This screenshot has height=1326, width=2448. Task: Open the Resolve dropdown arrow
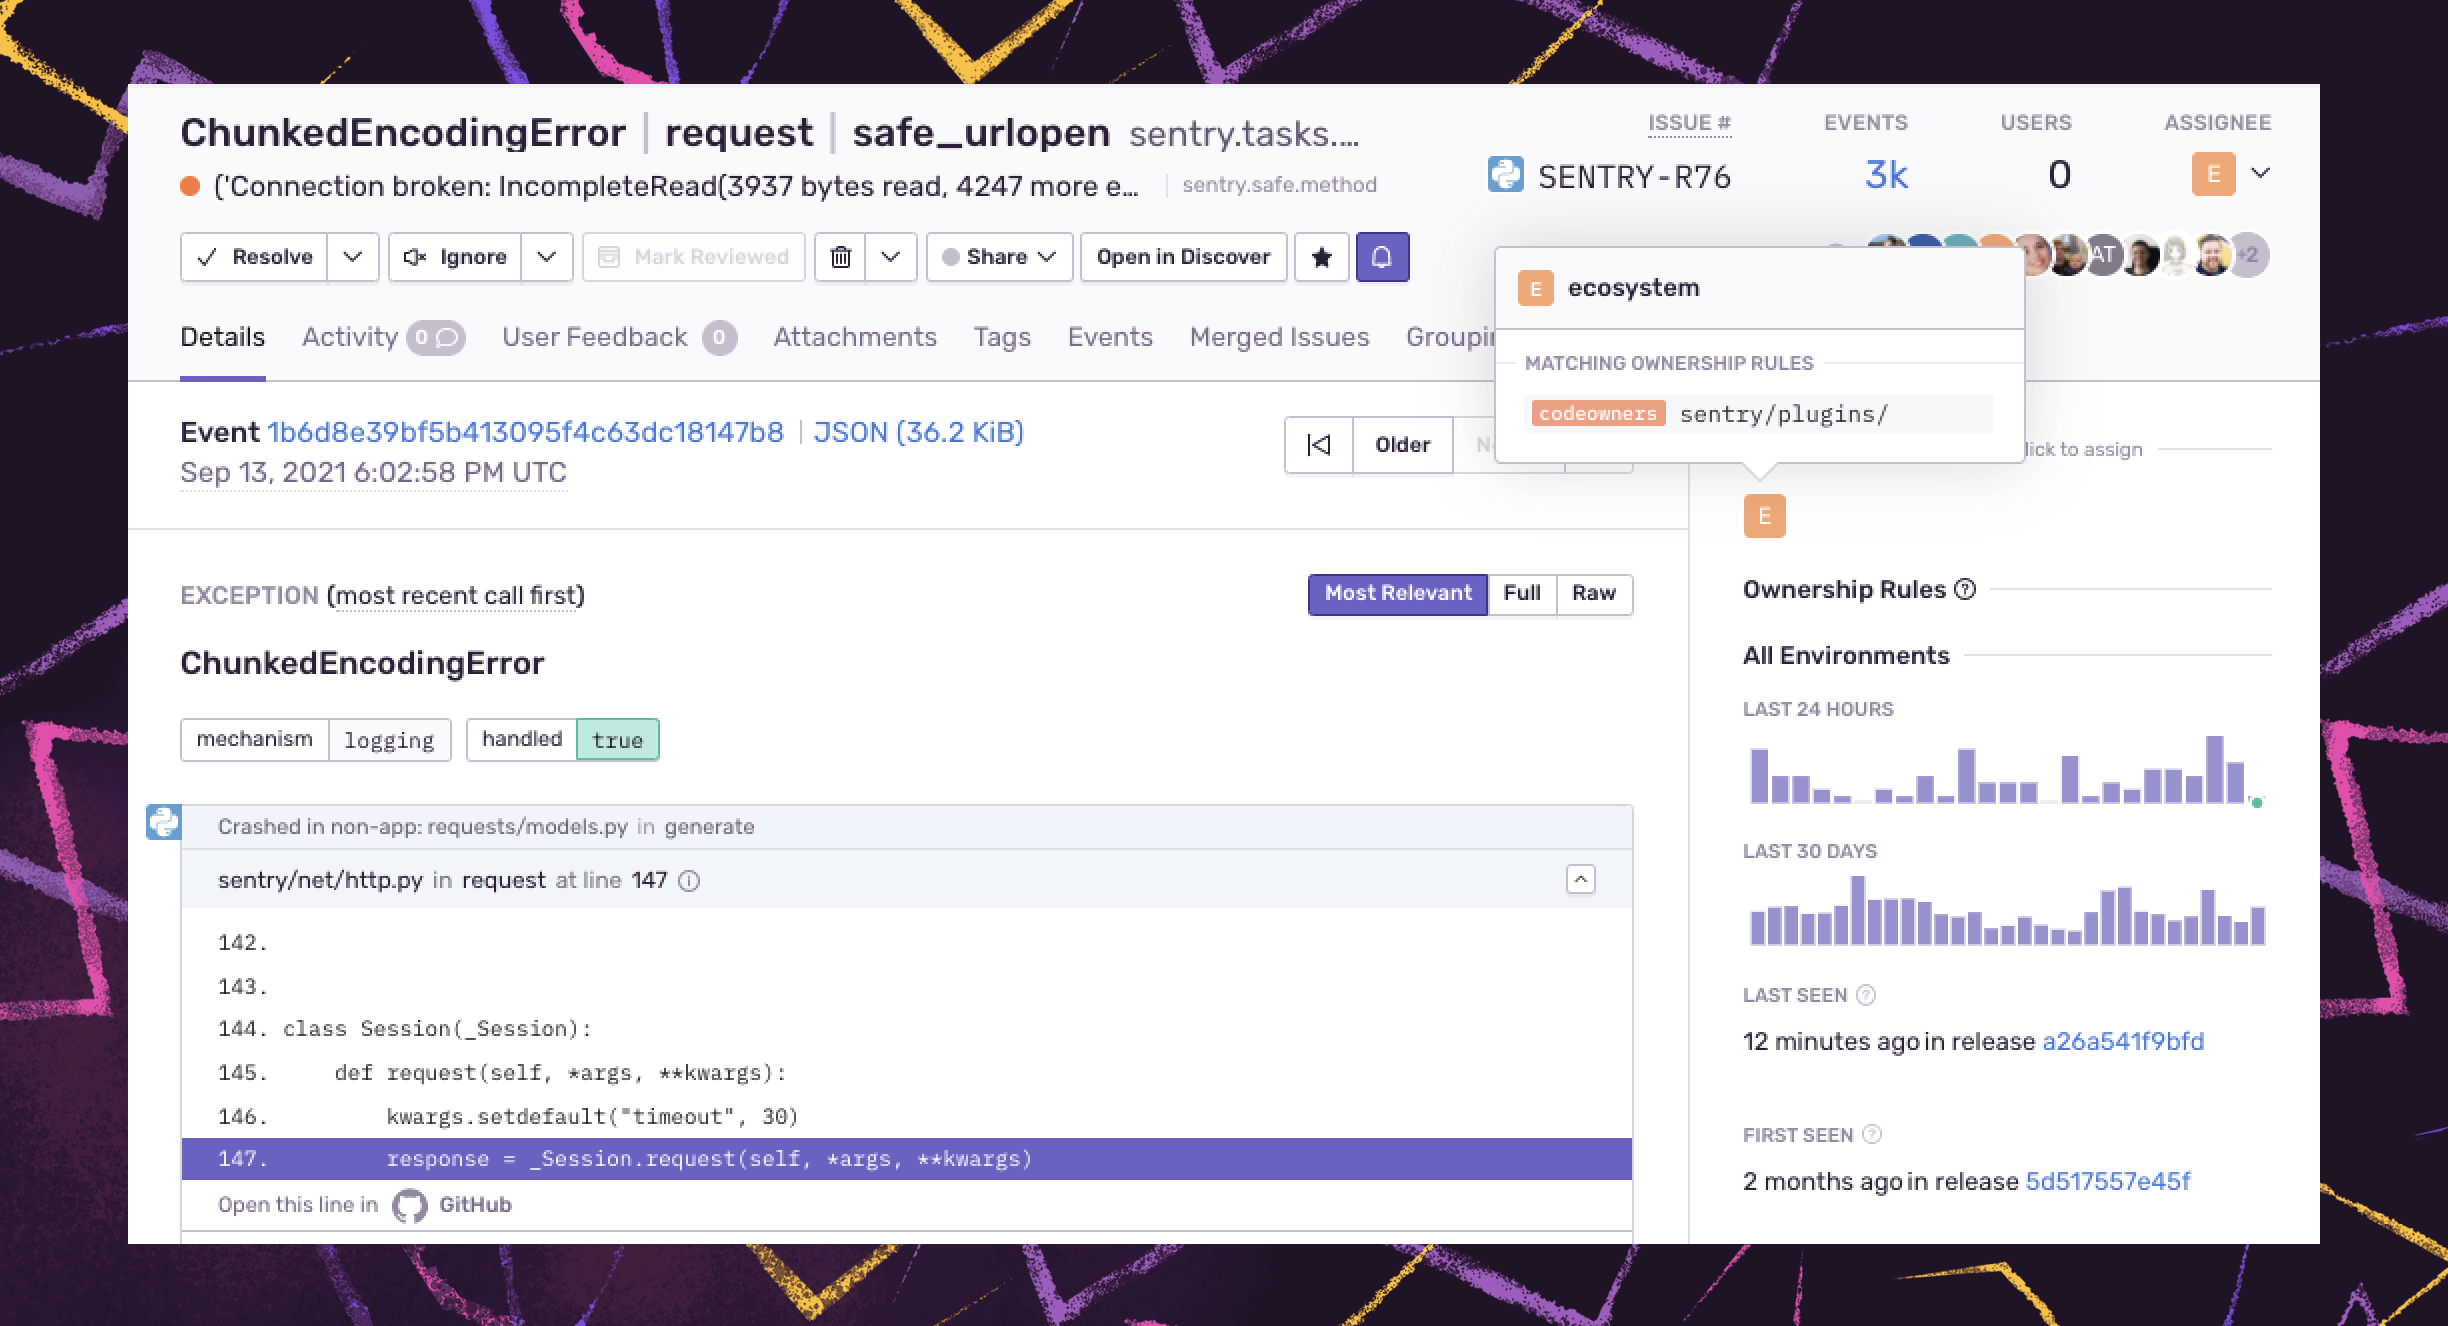[x=352, y=258]
